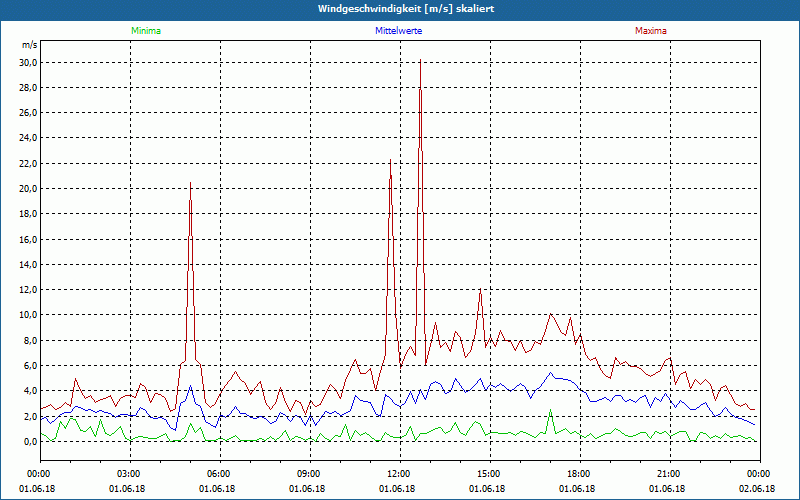Click the 15:00 time axis label

point(490,474)
